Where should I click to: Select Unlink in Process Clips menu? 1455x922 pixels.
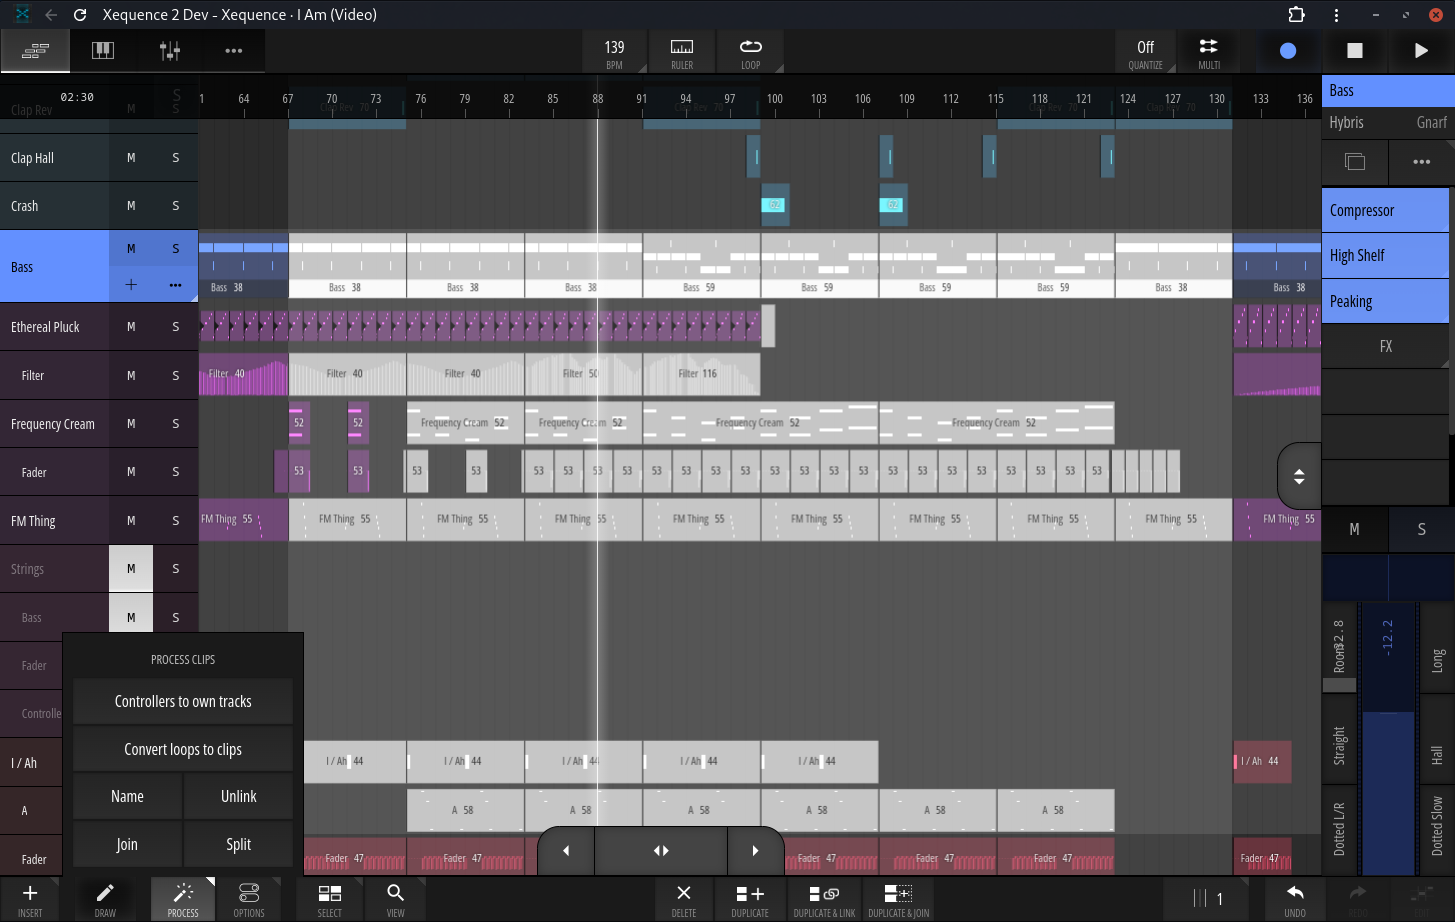(x=238, y=796)
